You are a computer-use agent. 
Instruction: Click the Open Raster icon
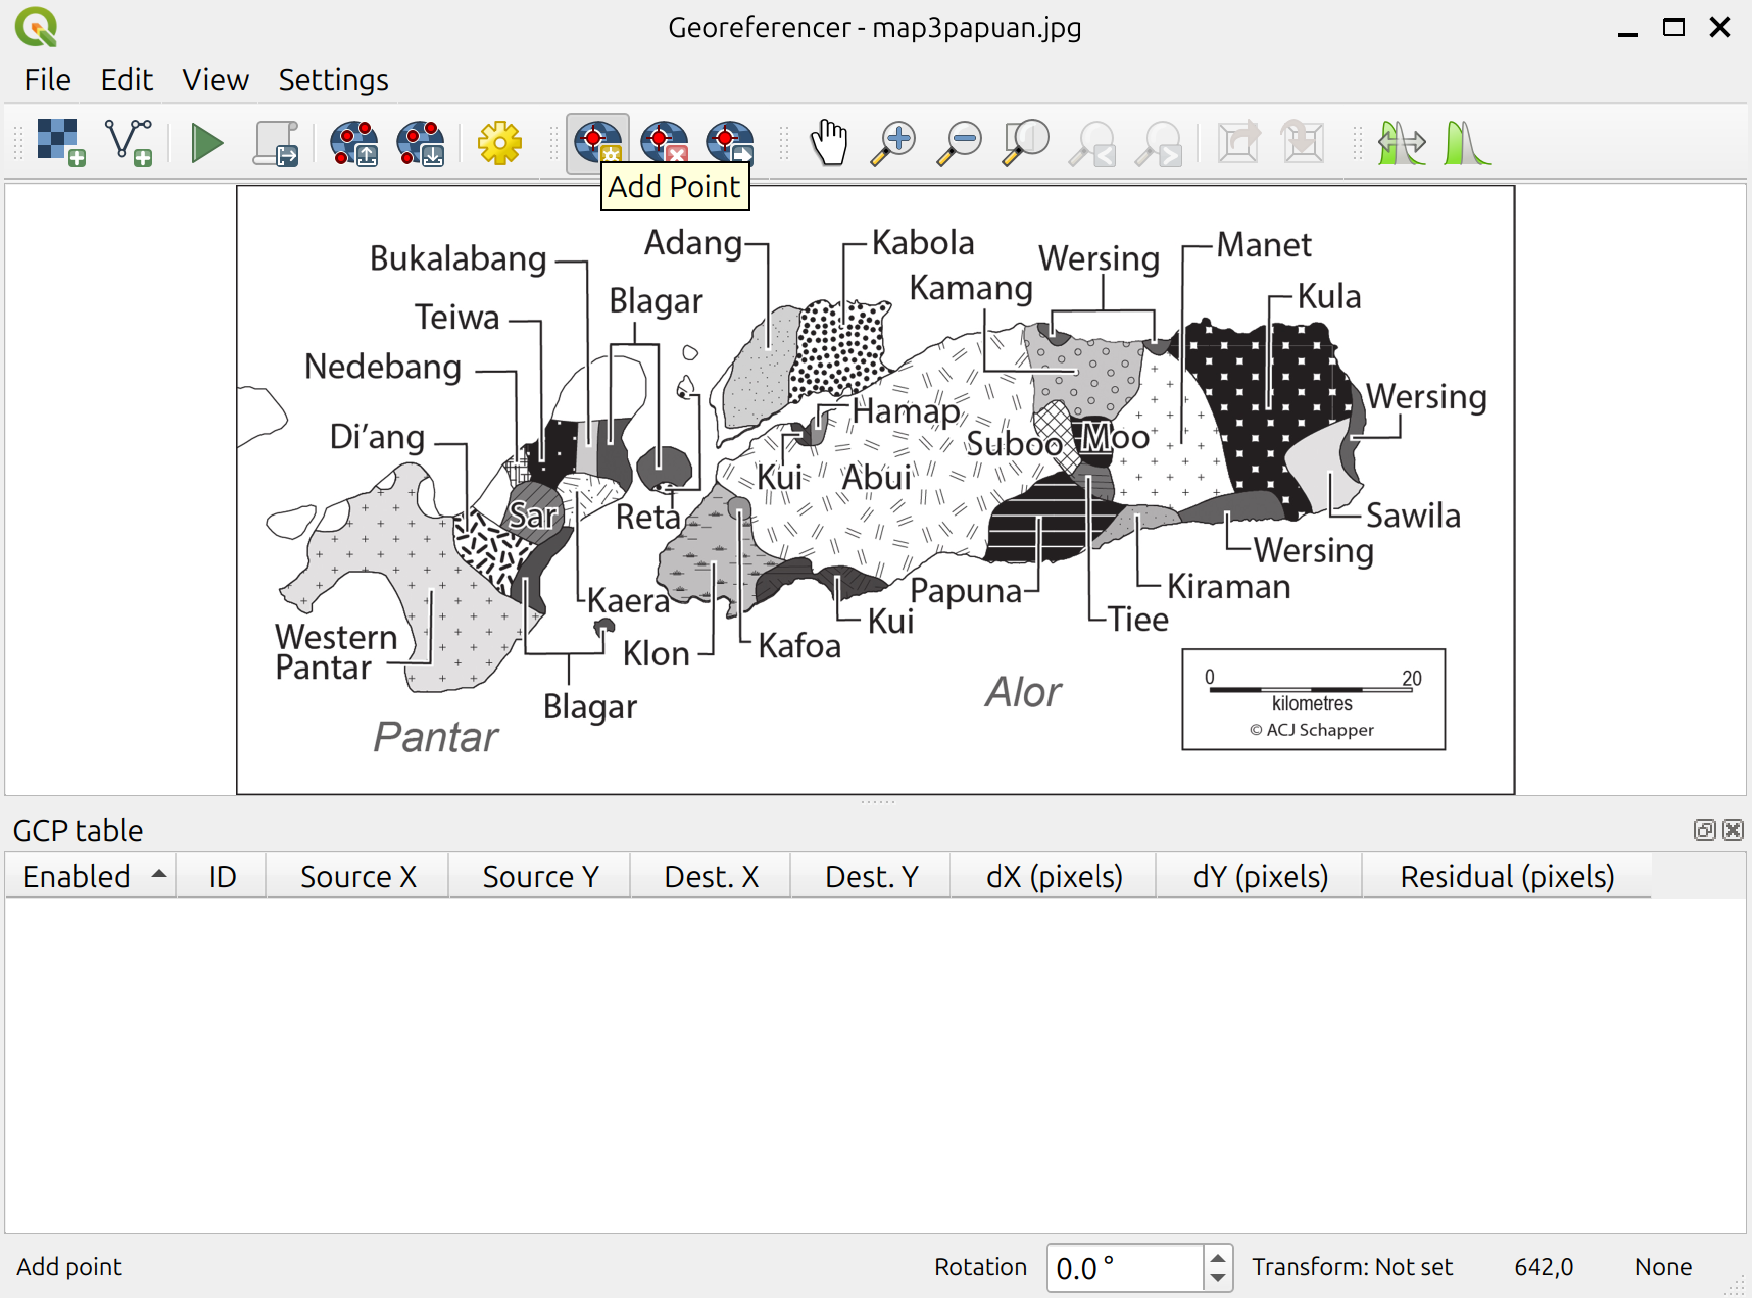pos(60,142)
